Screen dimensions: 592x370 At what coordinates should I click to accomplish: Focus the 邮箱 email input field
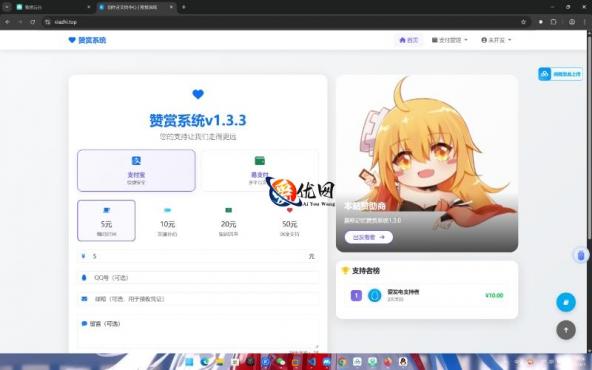coord(198,299)
